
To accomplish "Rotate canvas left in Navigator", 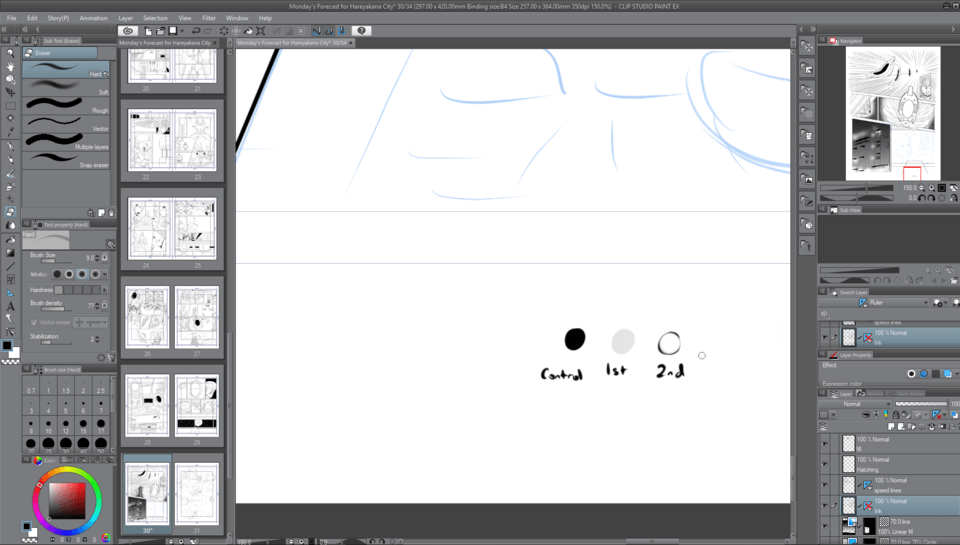I will (x=922, y=198).
